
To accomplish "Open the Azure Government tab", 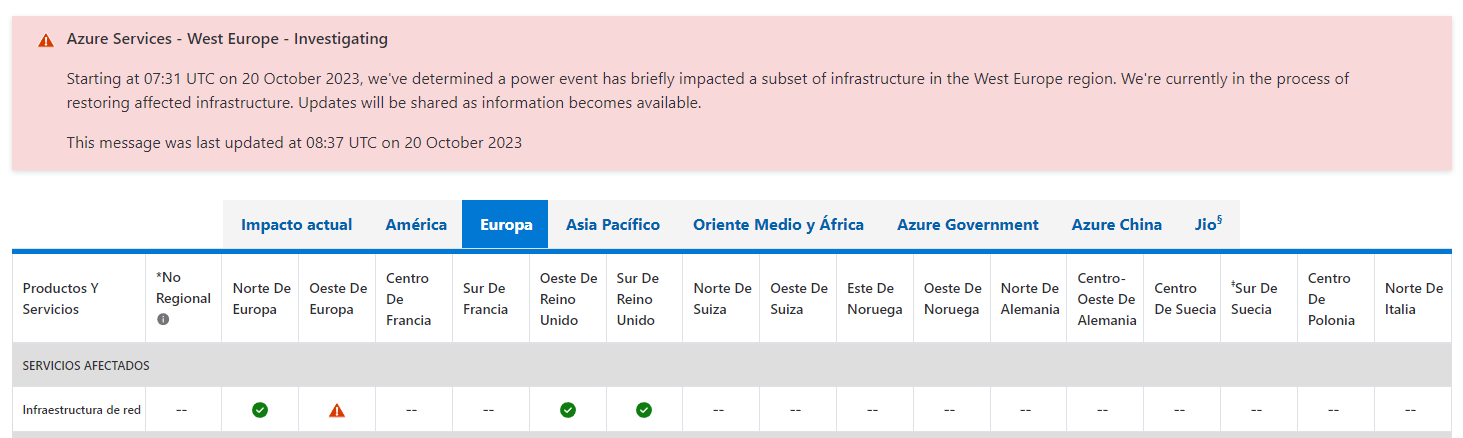I will coord(968,224).
